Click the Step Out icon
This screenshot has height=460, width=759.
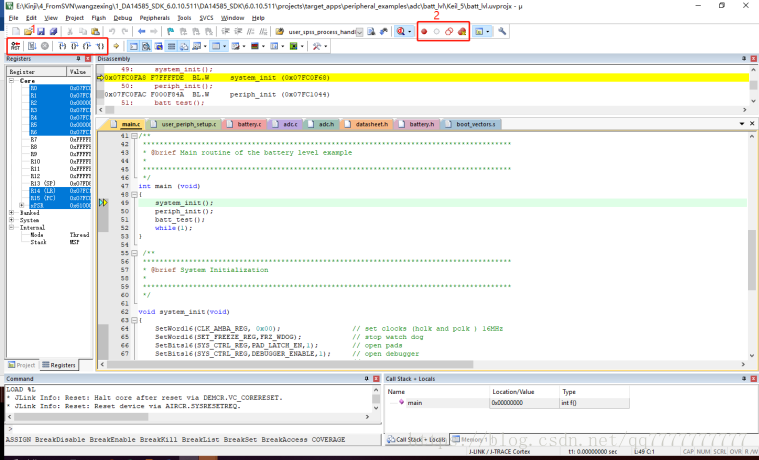tap(87, 46)
